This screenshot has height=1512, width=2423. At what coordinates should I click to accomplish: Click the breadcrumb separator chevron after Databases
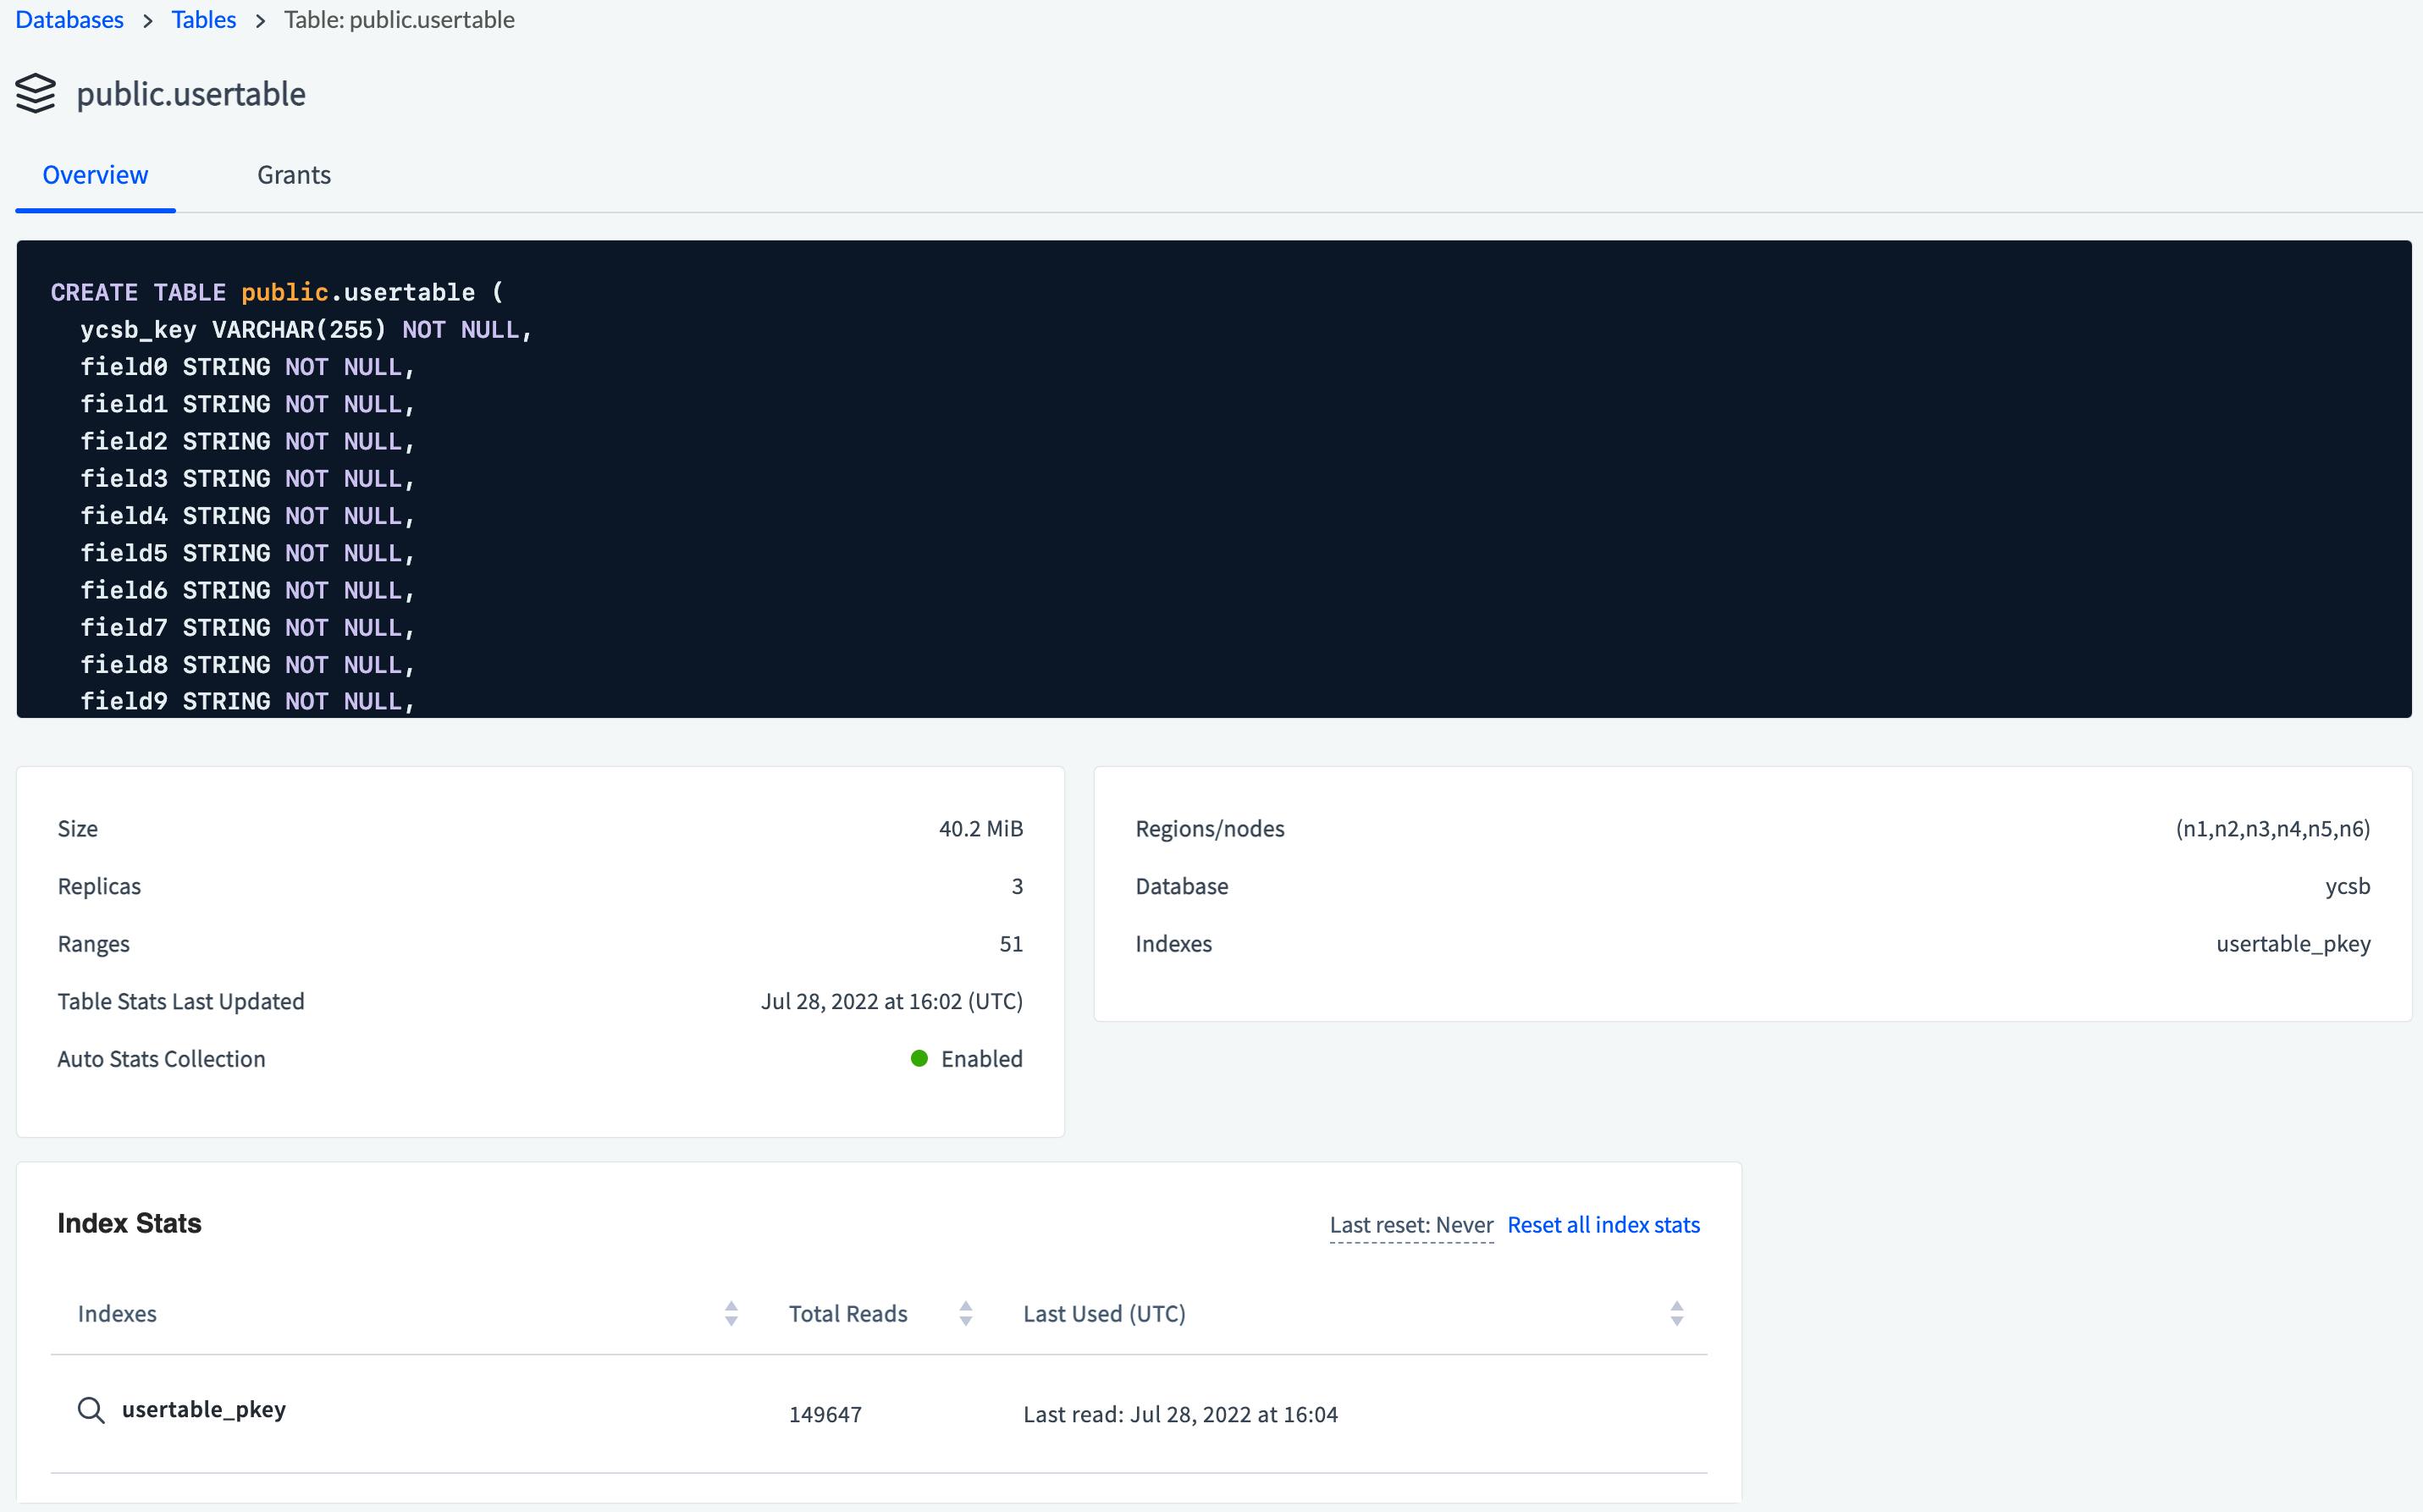(x=147, y=19)
